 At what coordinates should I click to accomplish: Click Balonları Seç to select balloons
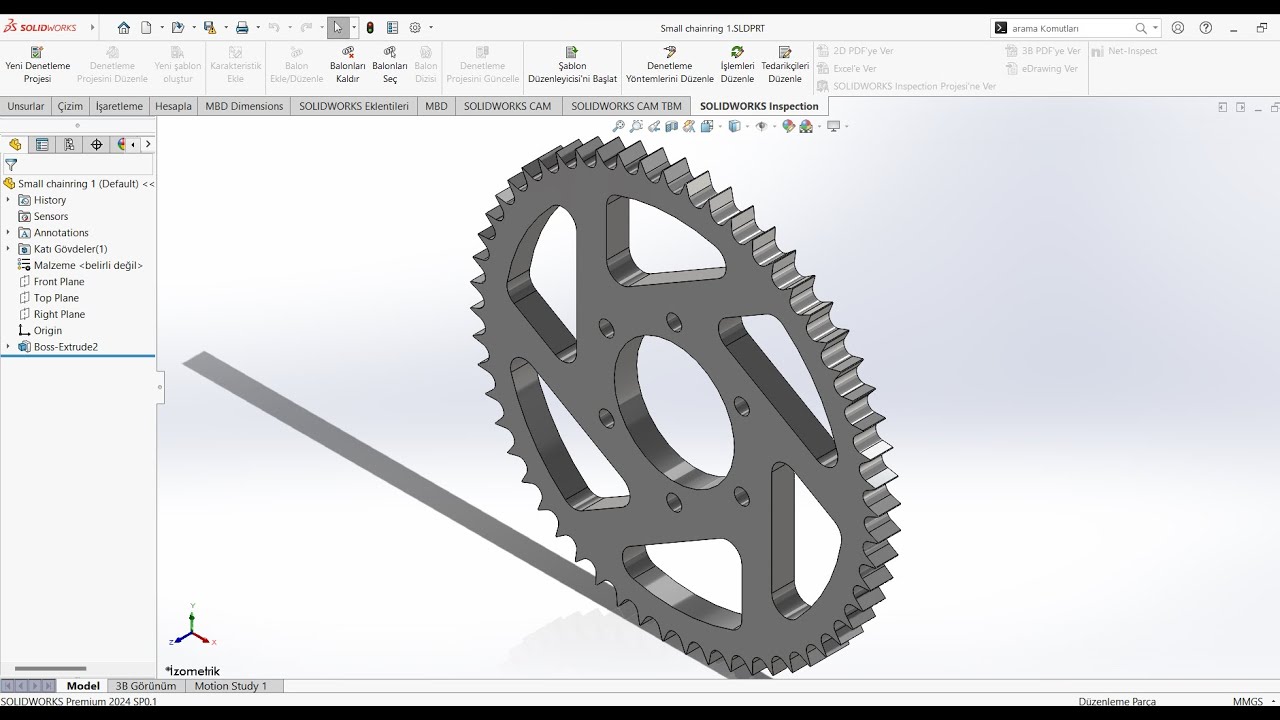click(390, 65)
